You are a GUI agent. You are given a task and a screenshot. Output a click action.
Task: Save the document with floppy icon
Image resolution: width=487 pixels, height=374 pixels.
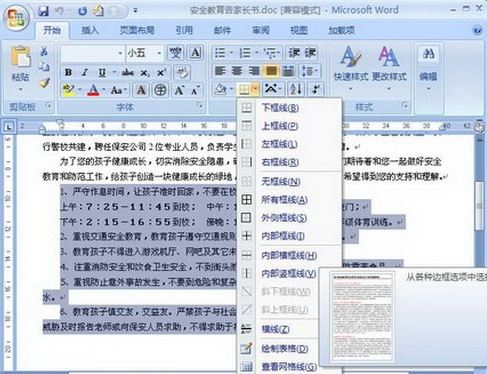click(x=44, y=11)
